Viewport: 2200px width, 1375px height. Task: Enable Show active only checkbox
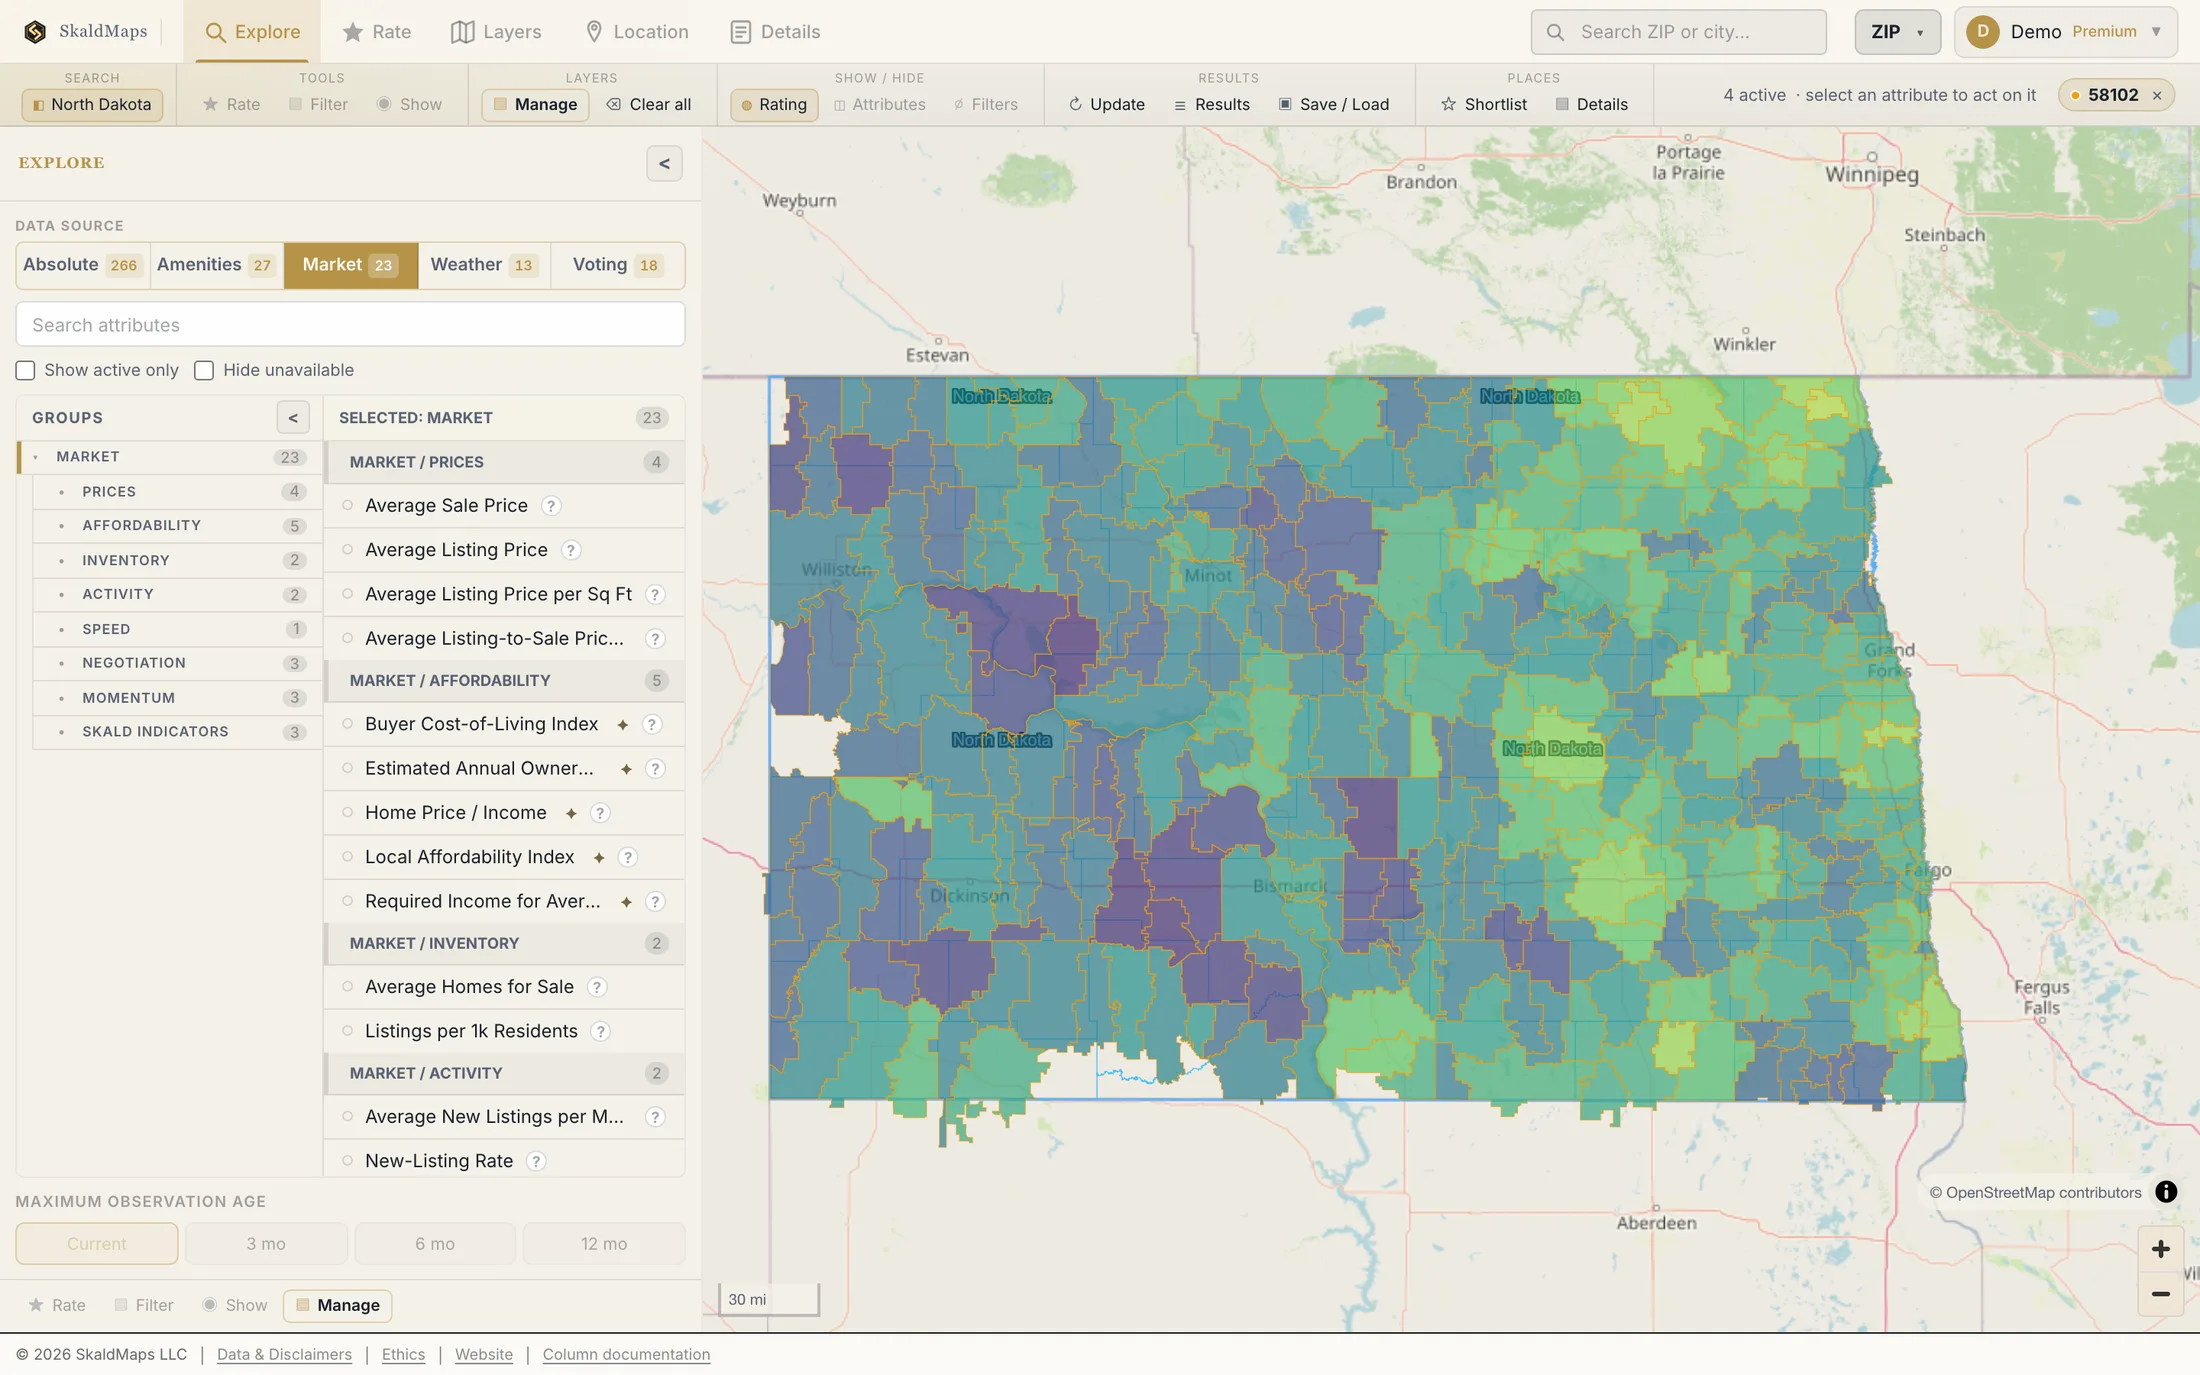[x=25, y=371]
